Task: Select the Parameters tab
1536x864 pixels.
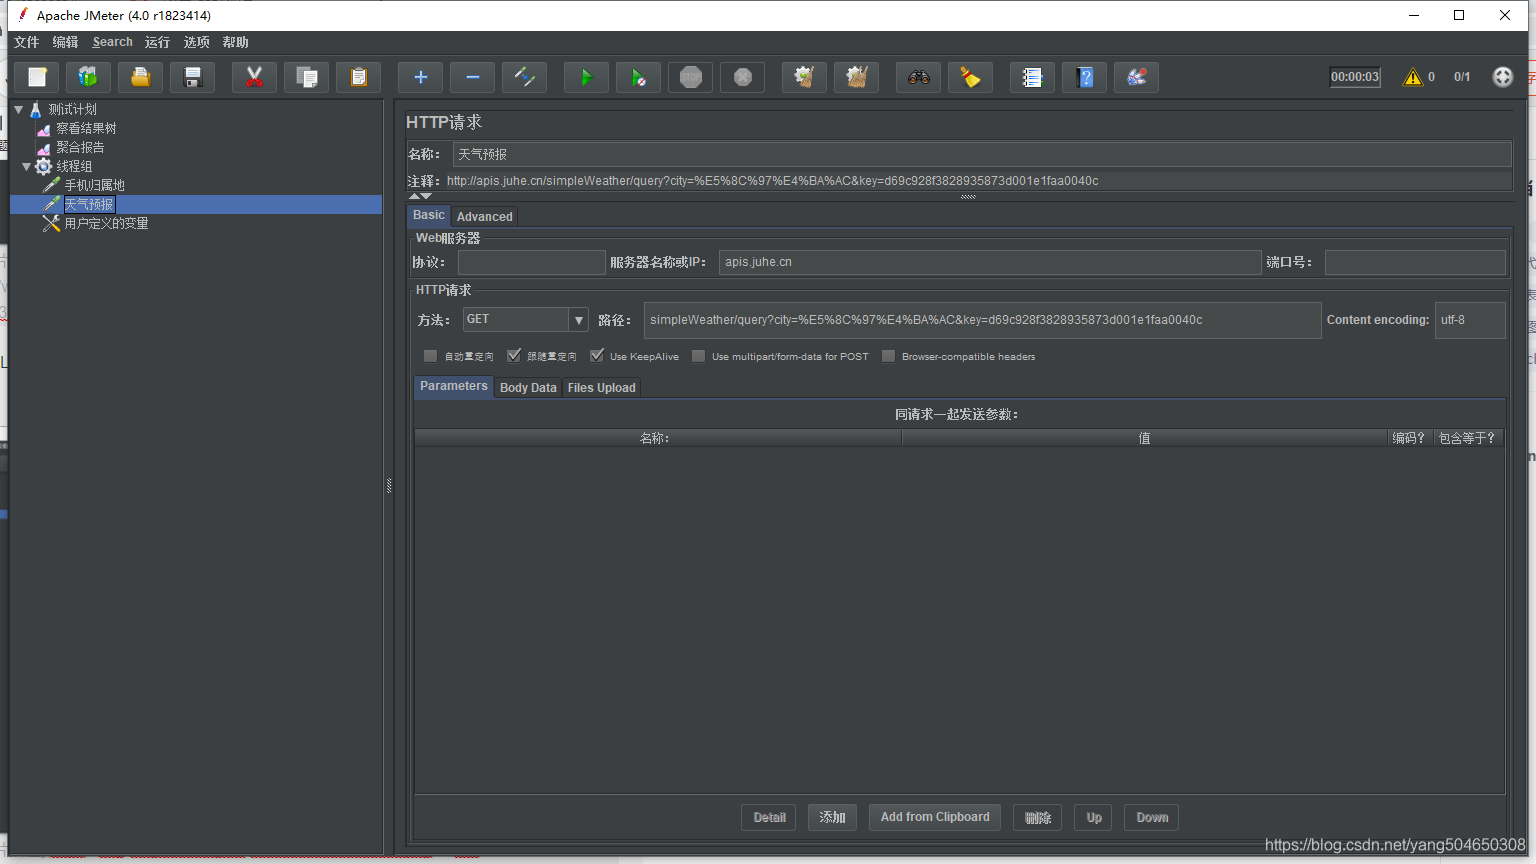Action: pos(454,387)
